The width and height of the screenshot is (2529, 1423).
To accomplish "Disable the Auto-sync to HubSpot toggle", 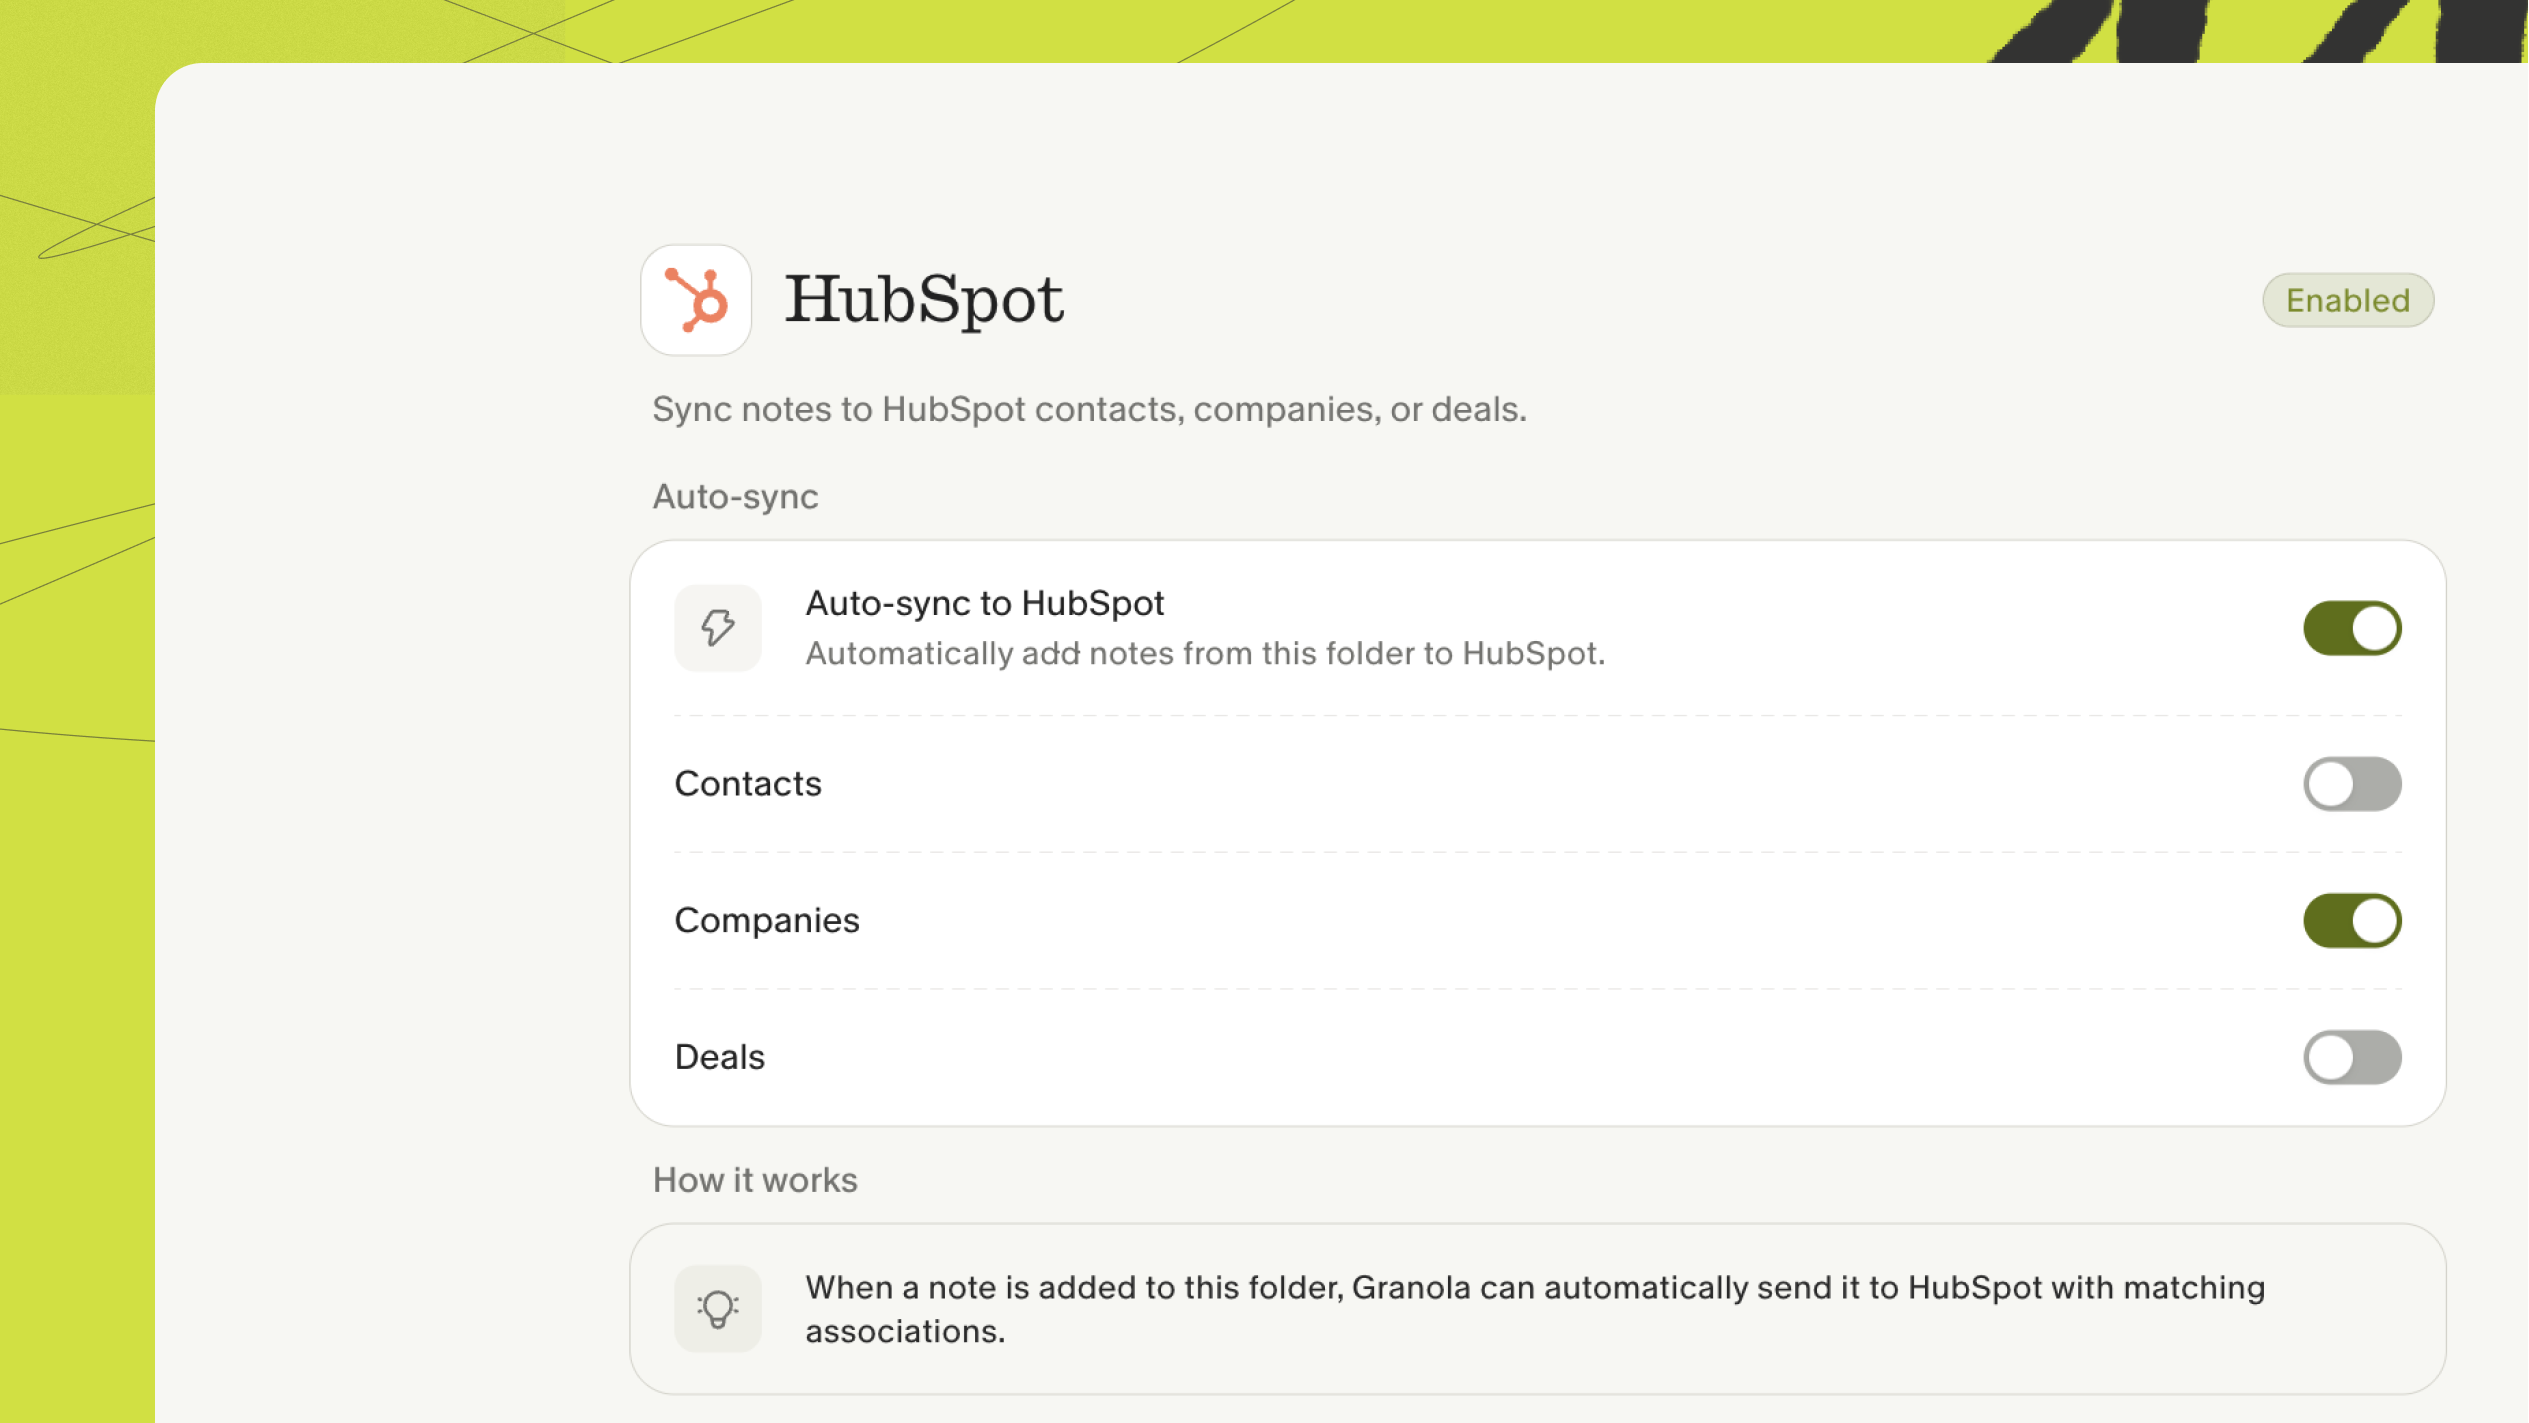I will pos(2352,628).
